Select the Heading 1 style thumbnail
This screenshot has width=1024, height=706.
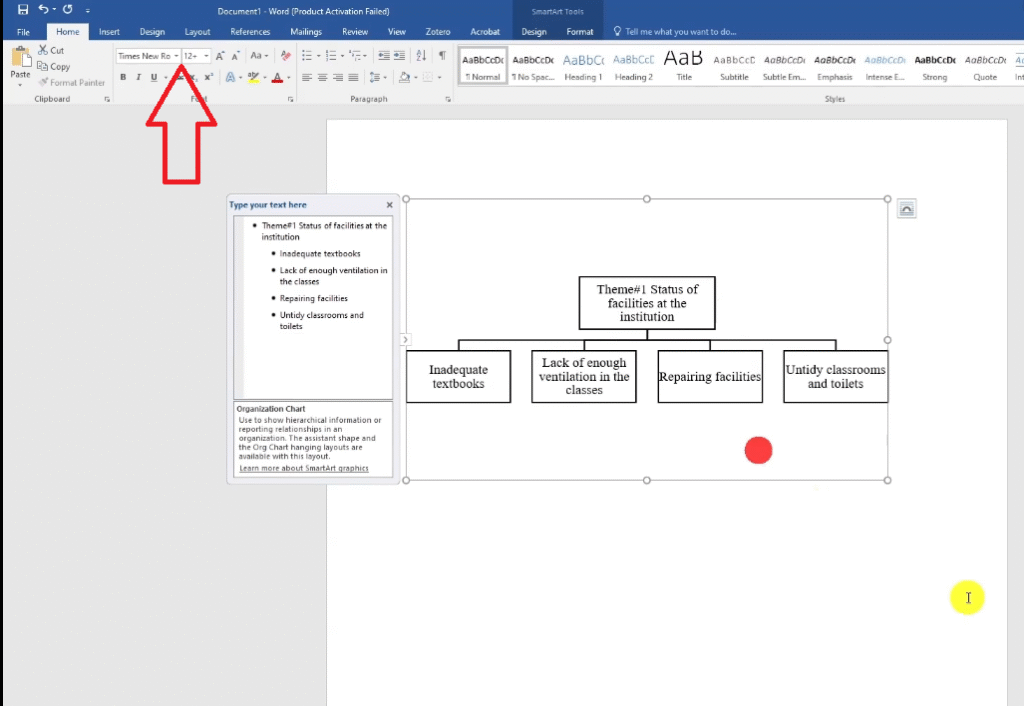(x=583, y=66)
